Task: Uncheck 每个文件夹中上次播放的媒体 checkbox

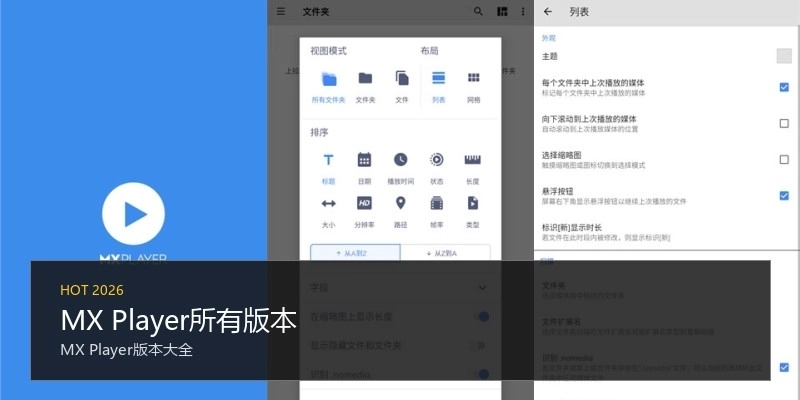Action: coord(784,87)
